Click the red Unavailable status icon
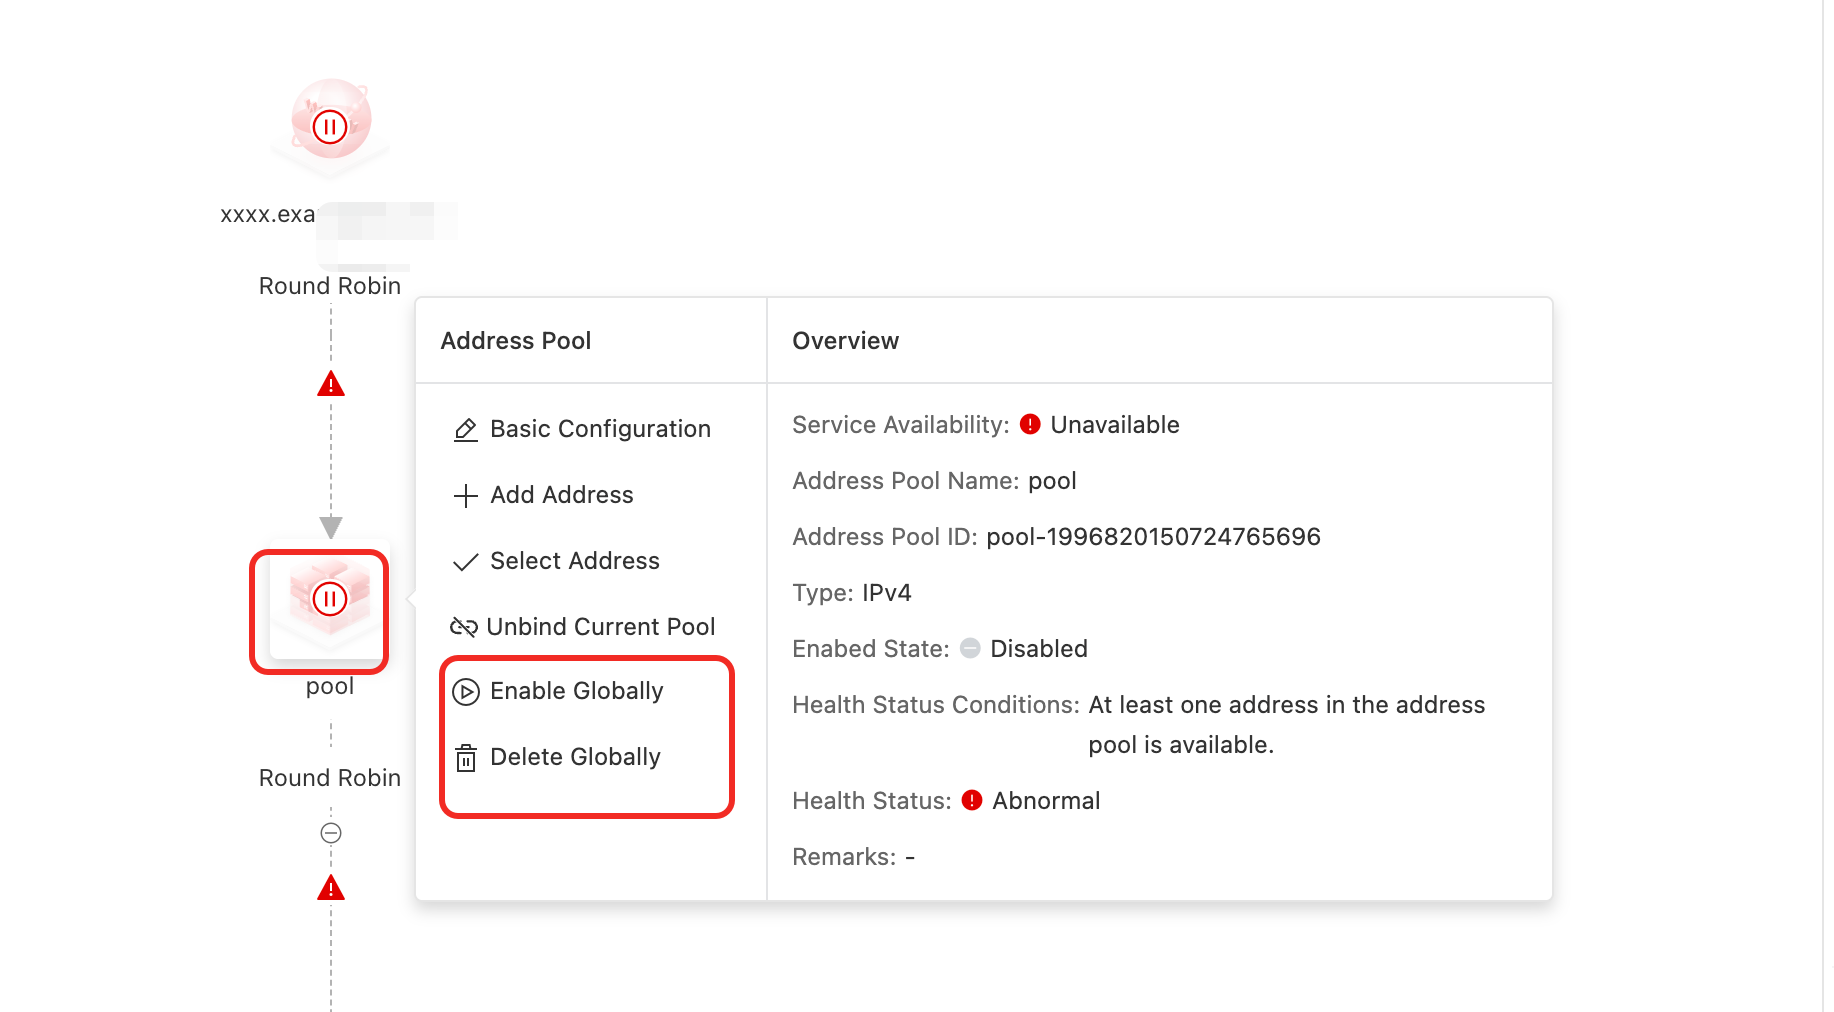Screen dimensions: 1834x1012 1030,425
